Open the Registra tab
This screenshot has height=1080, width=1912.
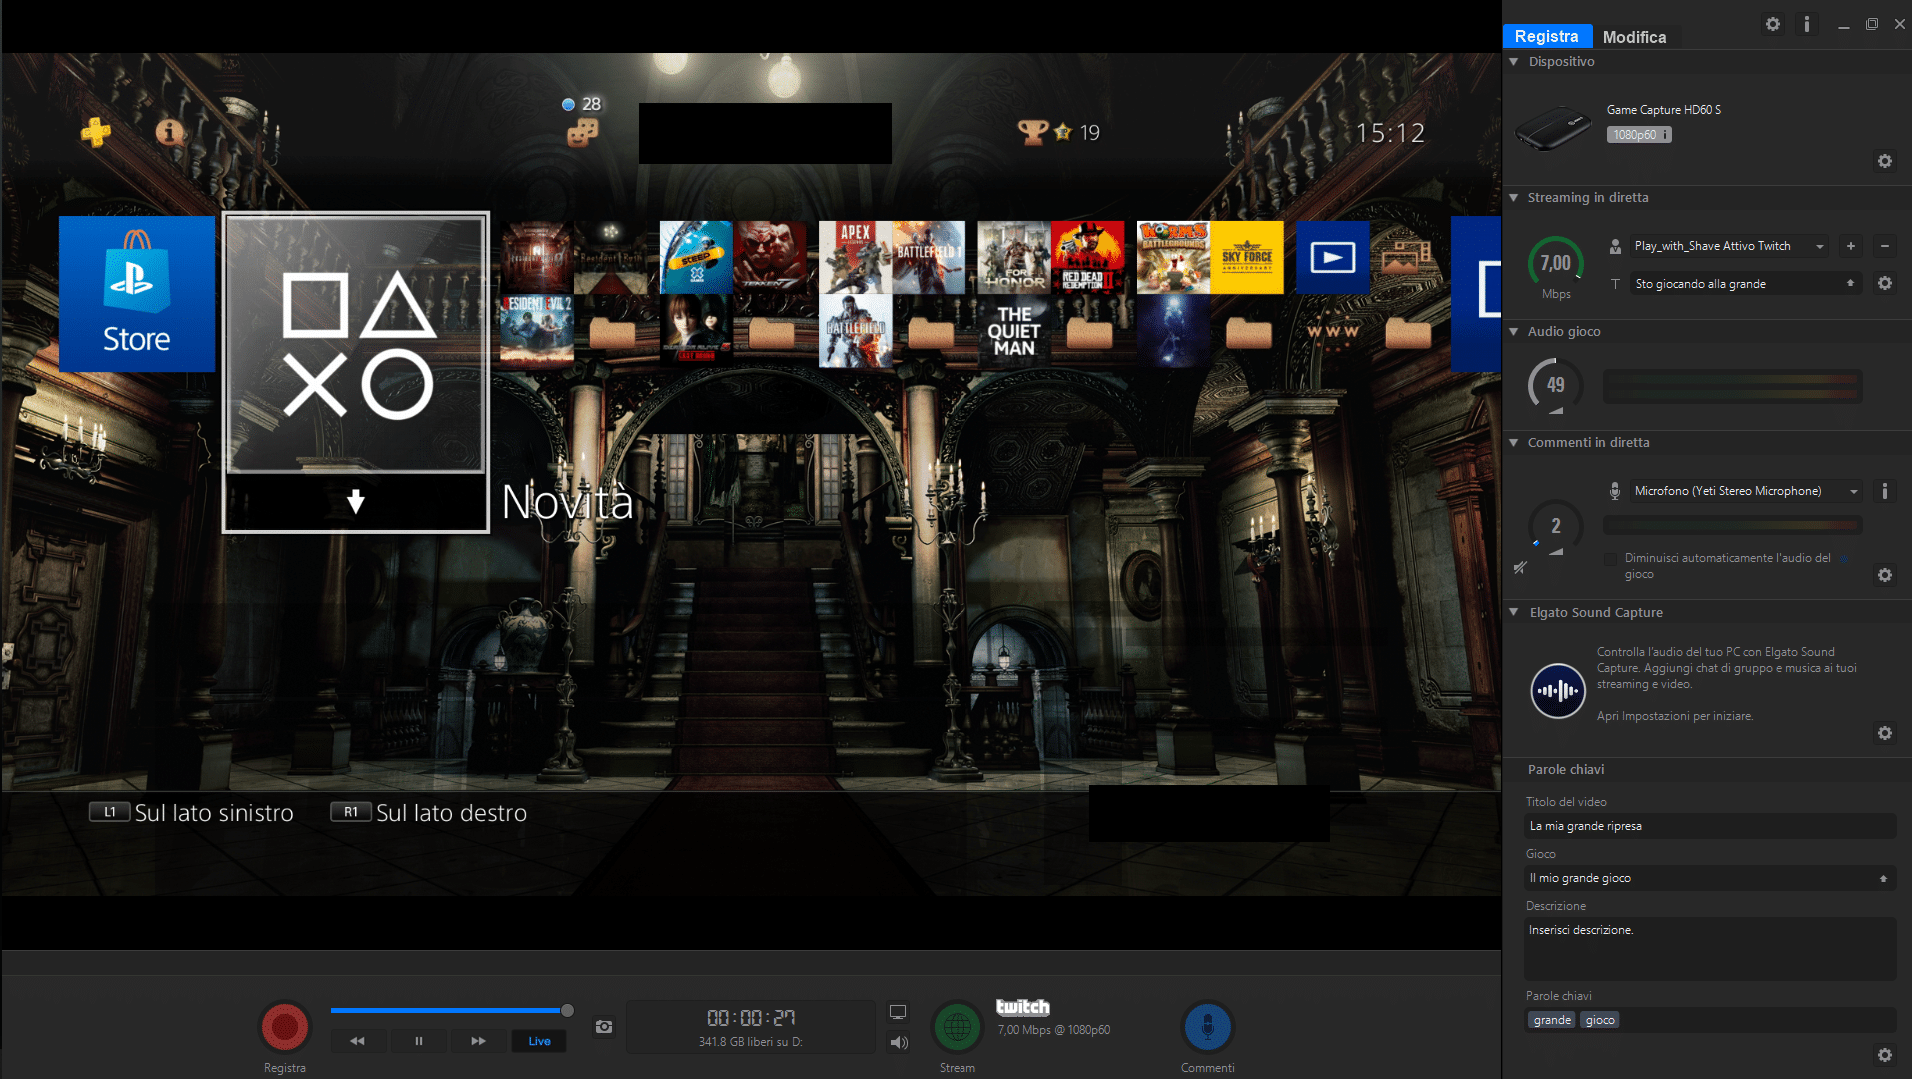[x=1546, y=36]
